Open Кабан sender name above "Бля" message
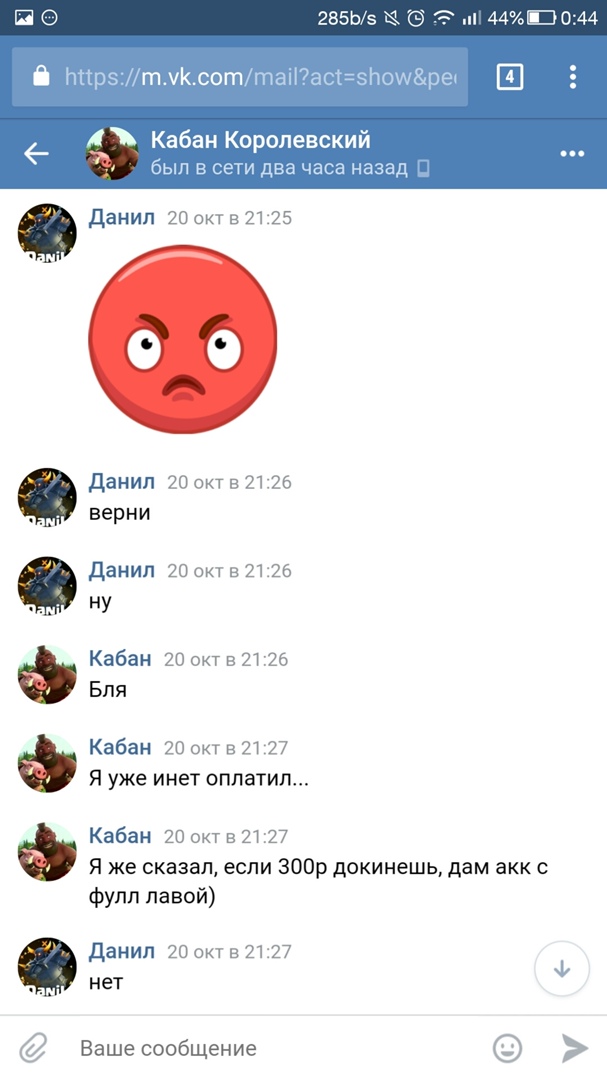 point(120,659)
